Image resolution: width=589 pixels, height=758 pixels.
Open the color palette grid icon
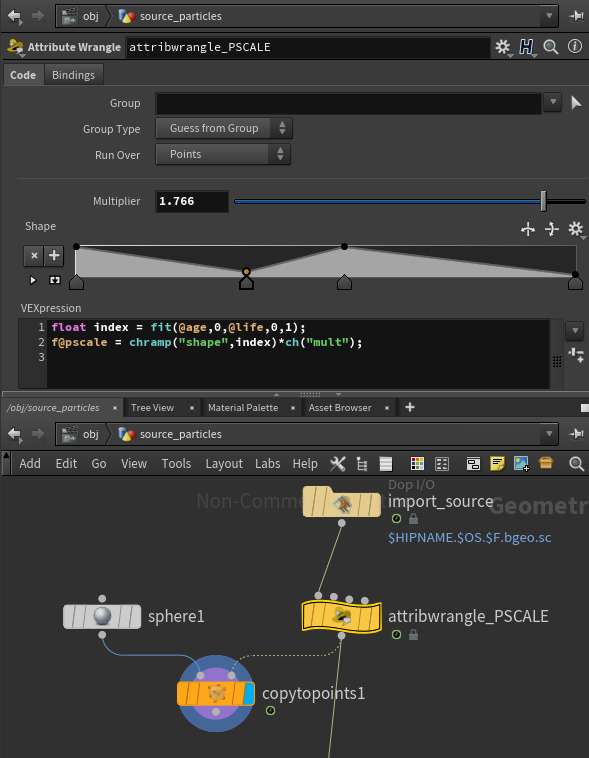(x=417, y=464)
